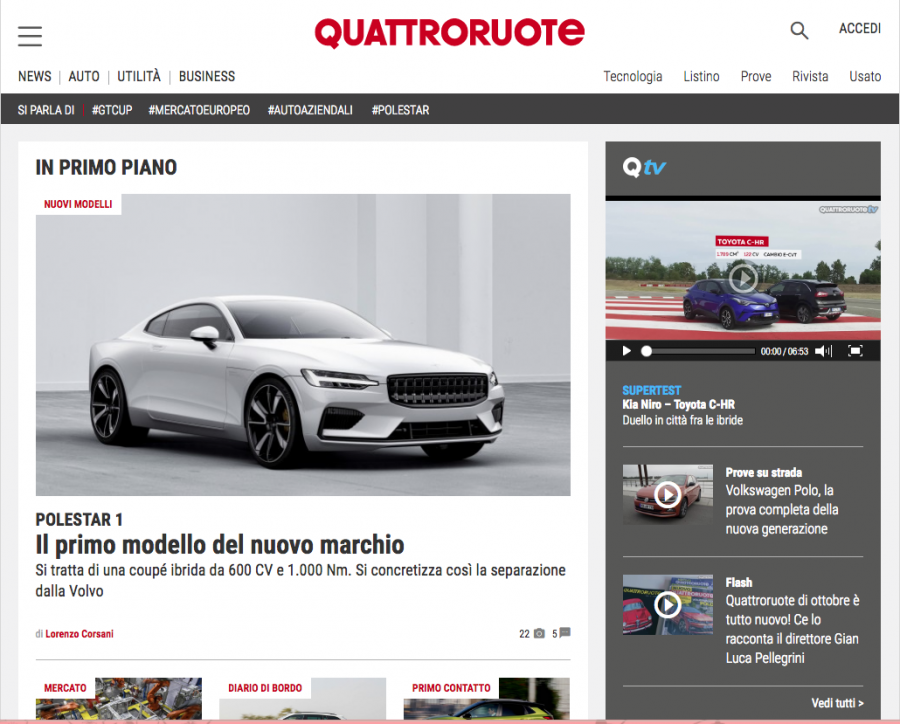This screenshot has height=724, width=900.
Task: Select the #POLESTAR trending tag
Action: tap(400, 110)
